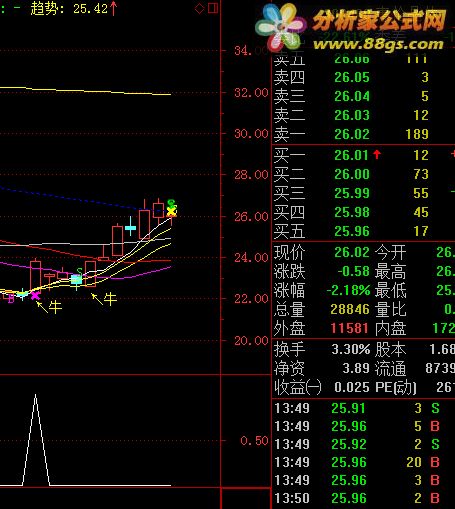
Task: Select the 卖一 26.02 ask row
Action: pos(363,134)
